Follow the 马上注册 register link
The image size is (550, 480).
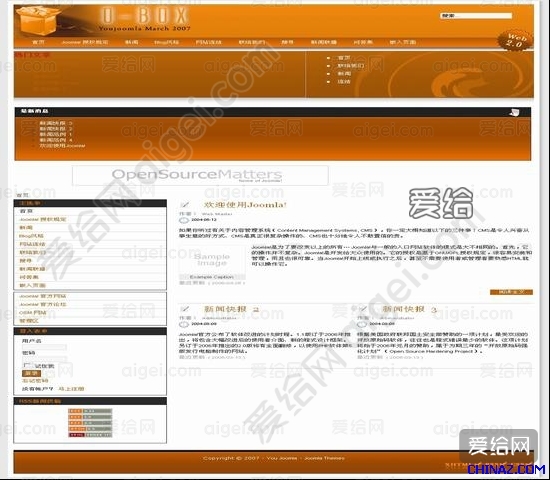(x=71, y=389)
